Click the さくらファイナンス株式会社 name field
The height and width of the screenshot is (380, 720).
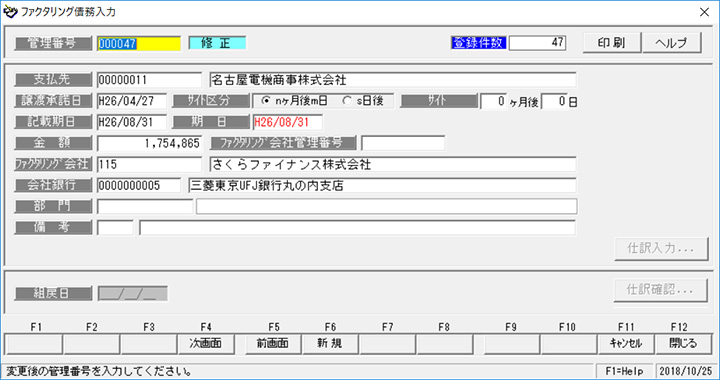(393, 164)
